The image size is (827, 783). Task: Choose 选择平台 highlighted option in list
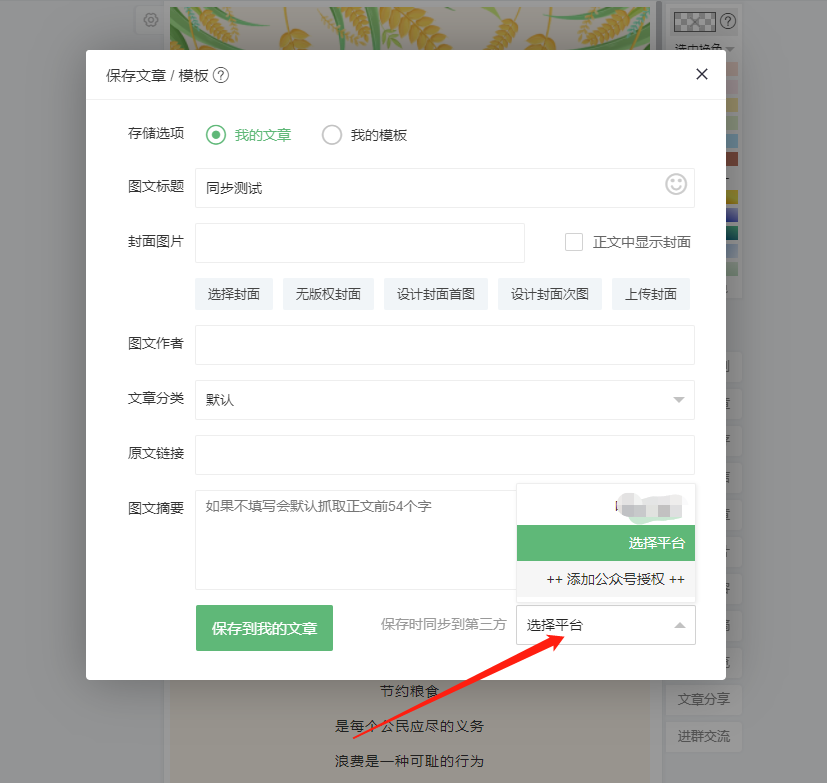point(605,543)
